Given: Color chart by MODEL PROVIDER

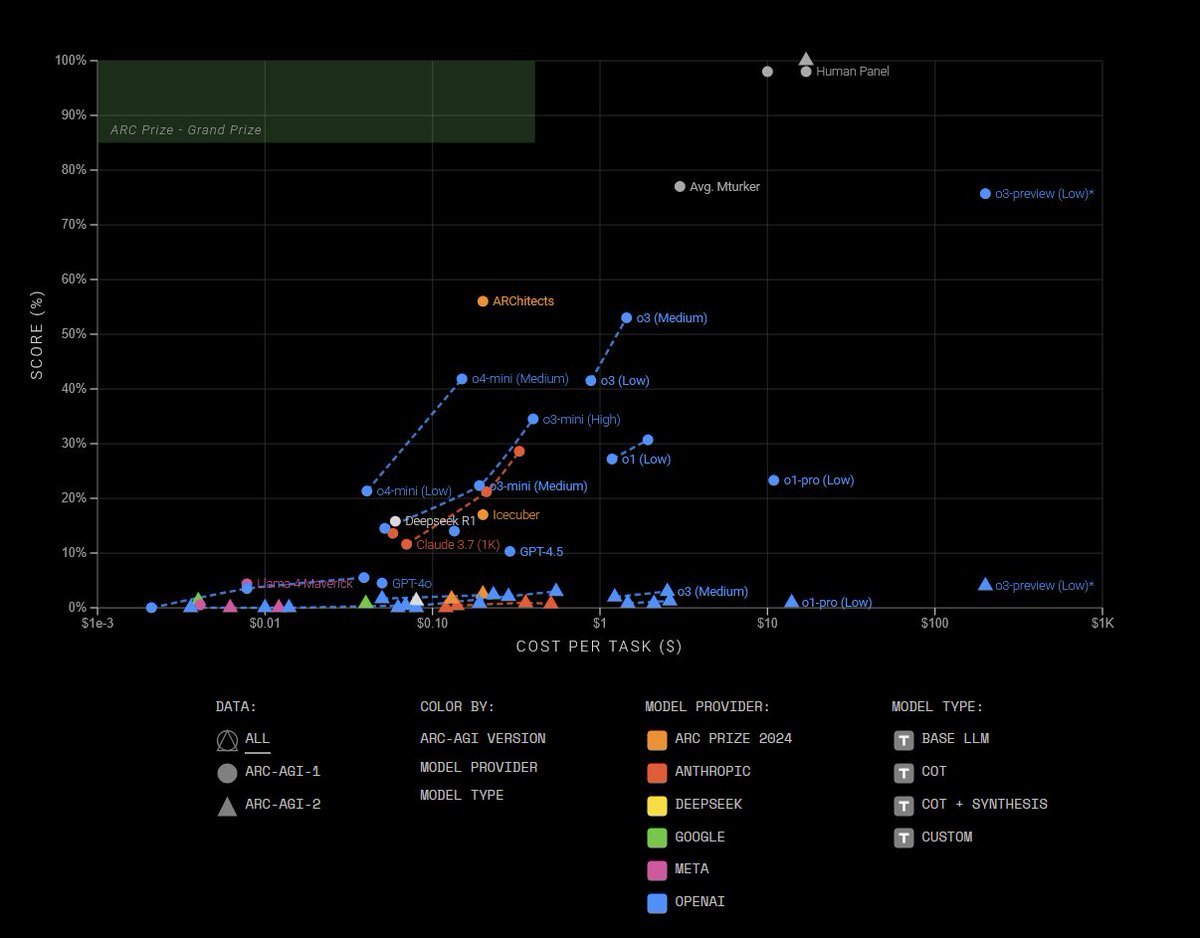Looking at the screenshot, I should tap(479, 767).
